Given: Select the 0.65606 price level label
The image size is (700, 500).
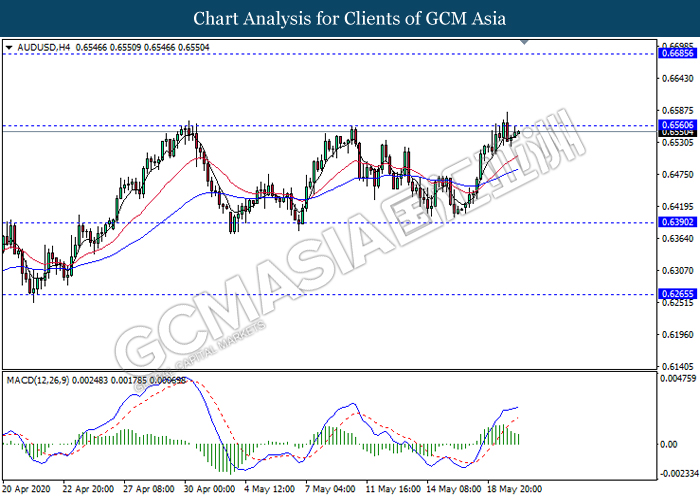Looking at the screenshot, I should (x=677, y=125).
